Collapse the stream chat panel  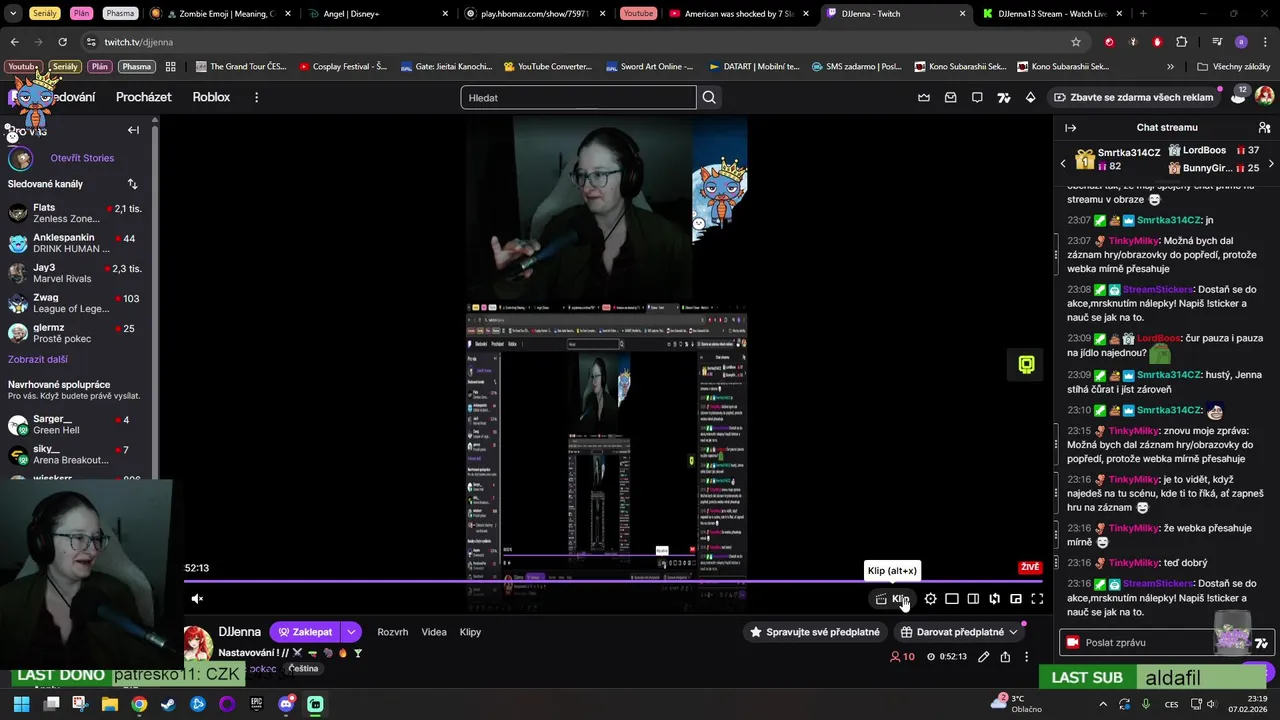[x=1070, y=128]
